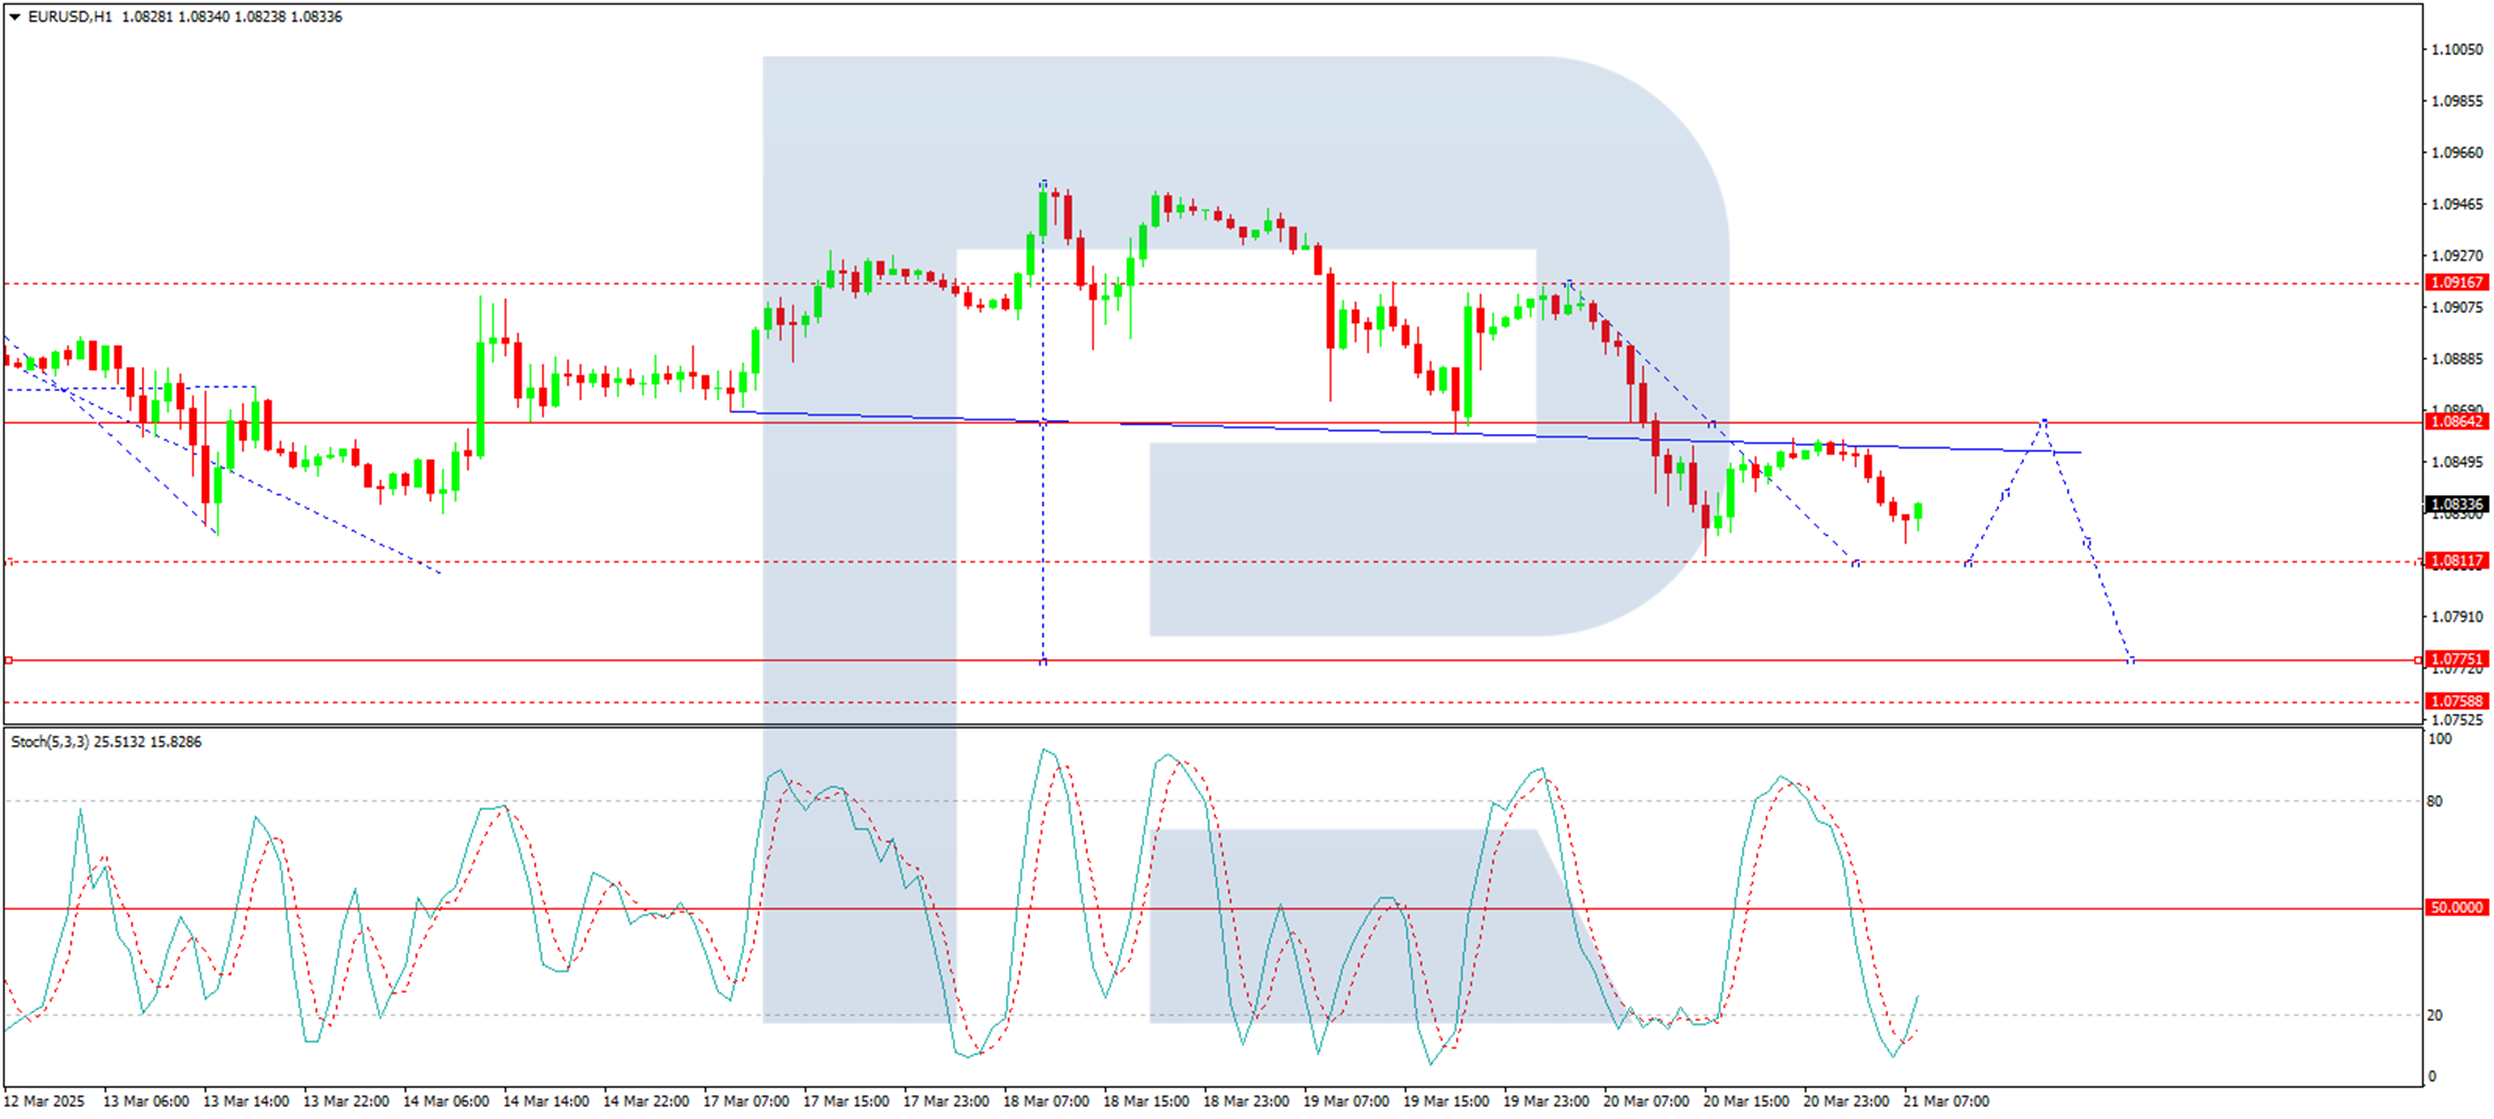Select the 1.08117 red price label
Viewport: 2494px width, 1119px height.
click(2456, 561)
